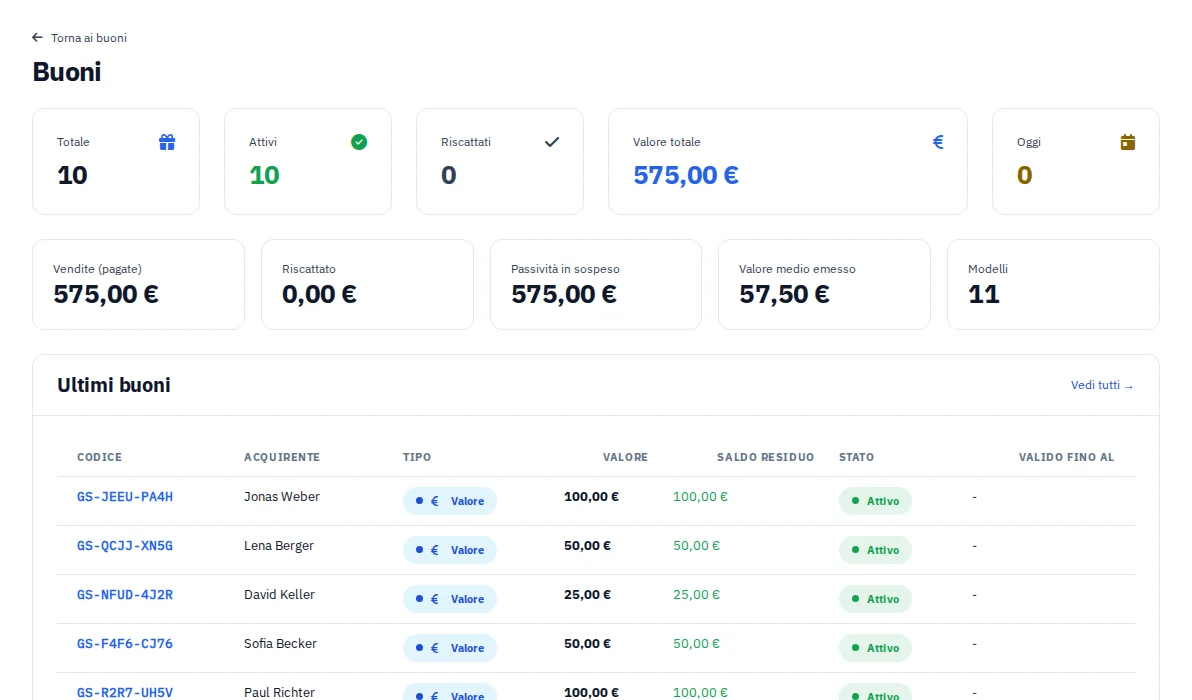1192x700 pixels.
Task: Click the Attivo status badge for Sofia Becker
Action: pos(875,648)
